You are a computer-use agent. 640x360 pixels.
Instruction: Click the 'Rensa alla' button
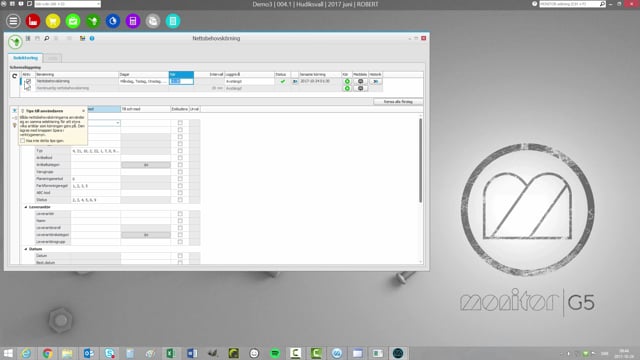tap(398, 102)
